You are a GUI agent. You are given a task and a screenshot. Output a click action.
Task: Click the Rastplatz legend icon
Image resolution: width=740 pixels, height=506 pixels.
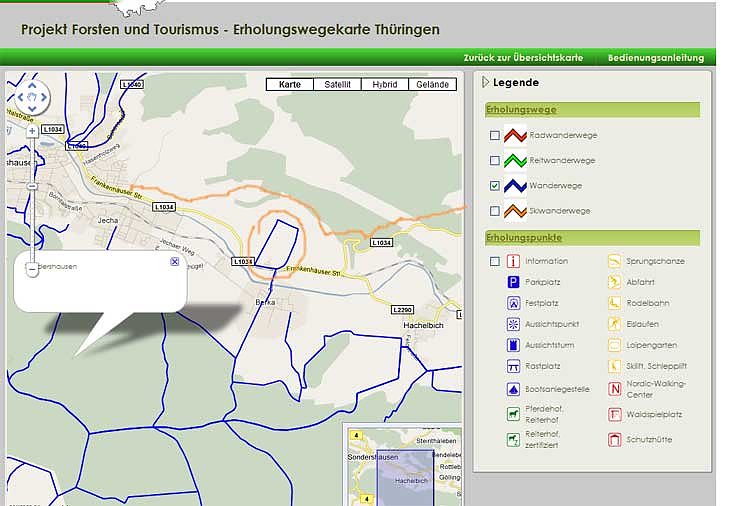click(x=514, y=366)
